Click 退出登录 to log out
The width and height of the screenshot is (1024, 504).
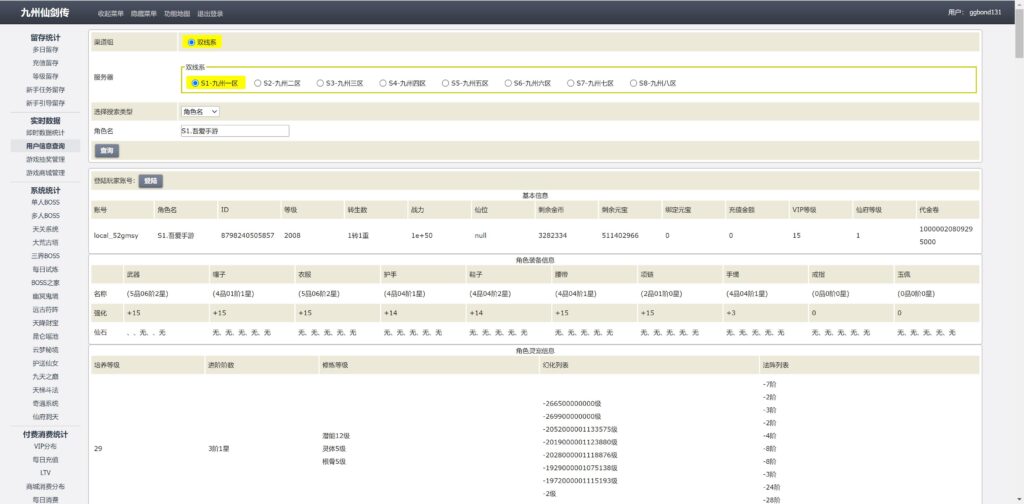pos(210,14)
